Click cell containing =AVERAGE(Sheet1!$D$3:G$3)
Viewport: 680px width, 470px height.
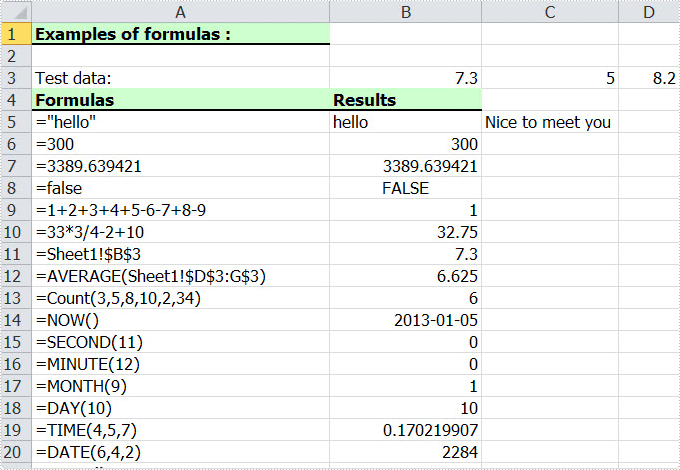pyautogui.click(x=180, y=276)
